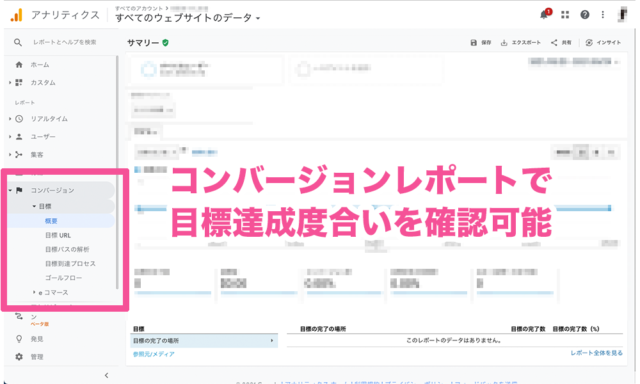Open the インサイト insights panel

click(603, 42)
